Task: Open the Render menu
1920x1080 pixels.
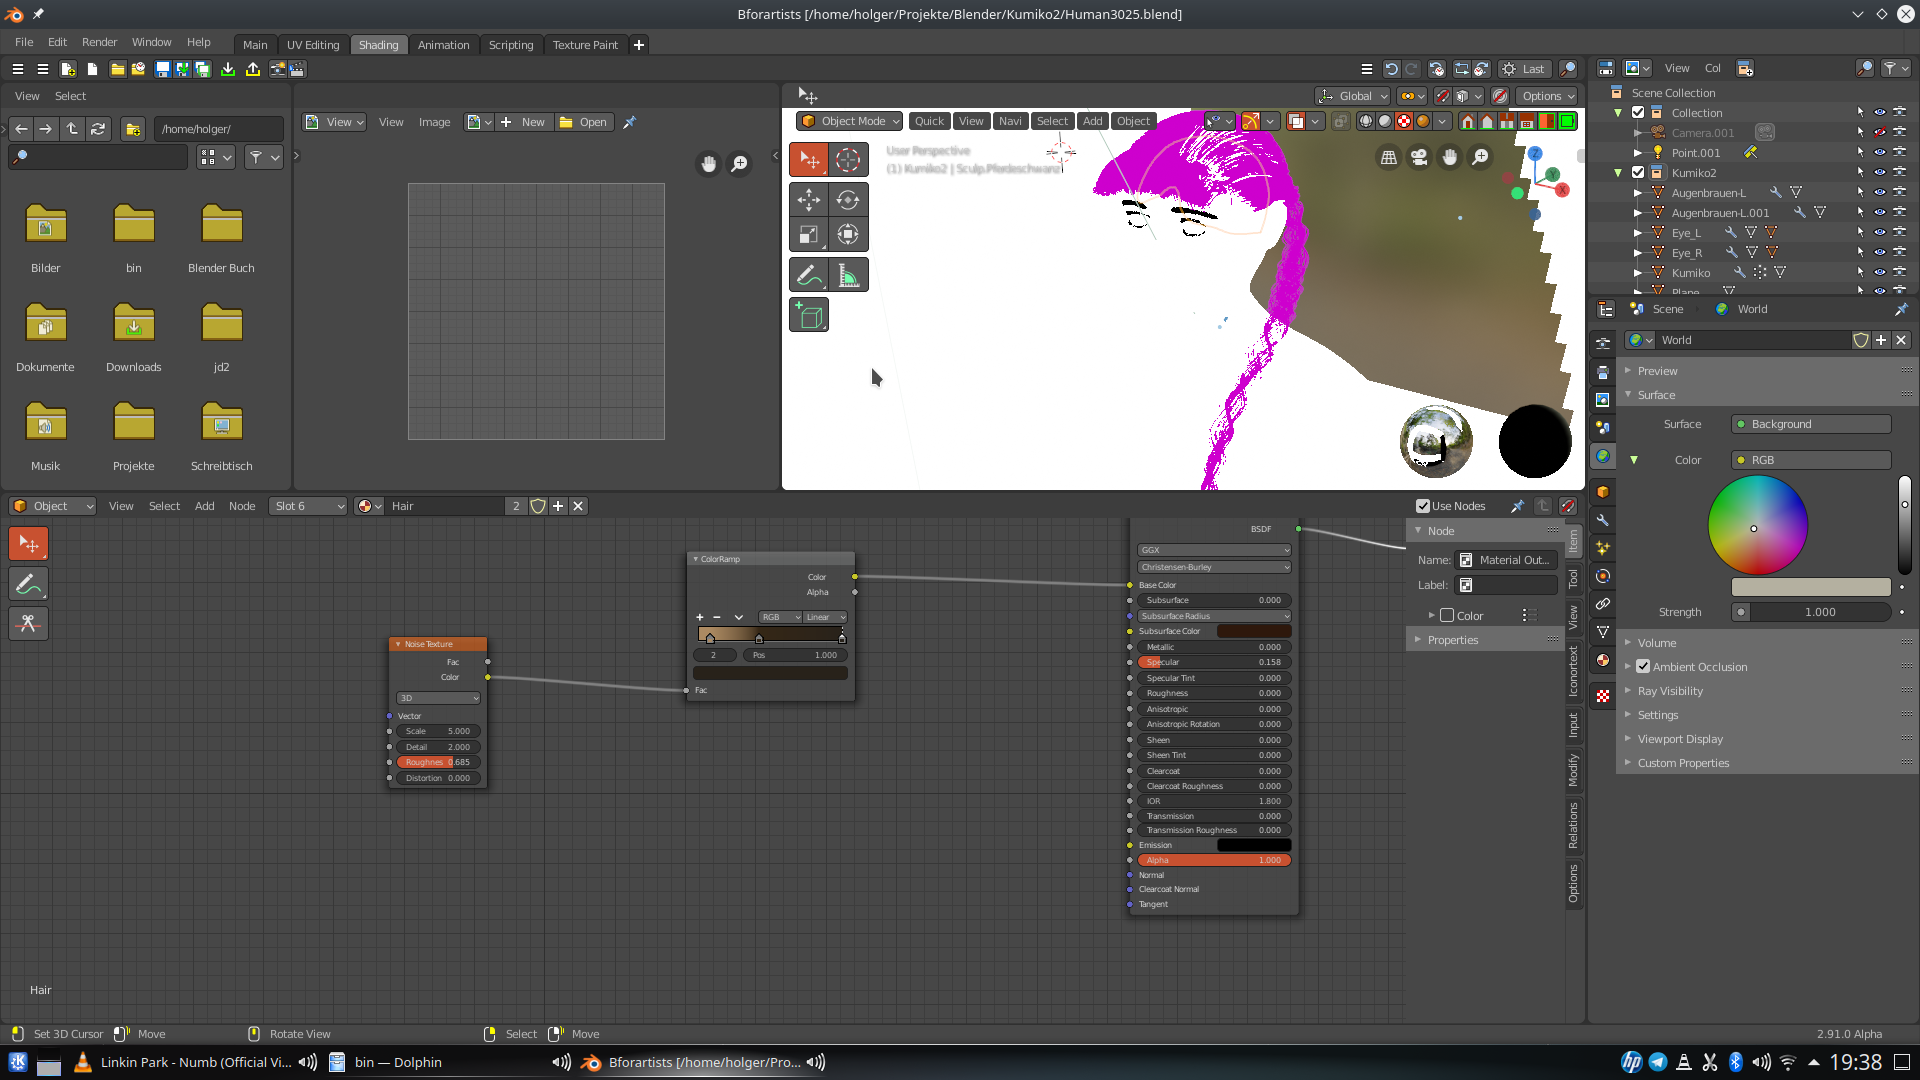Action: [x=99, y=42]
